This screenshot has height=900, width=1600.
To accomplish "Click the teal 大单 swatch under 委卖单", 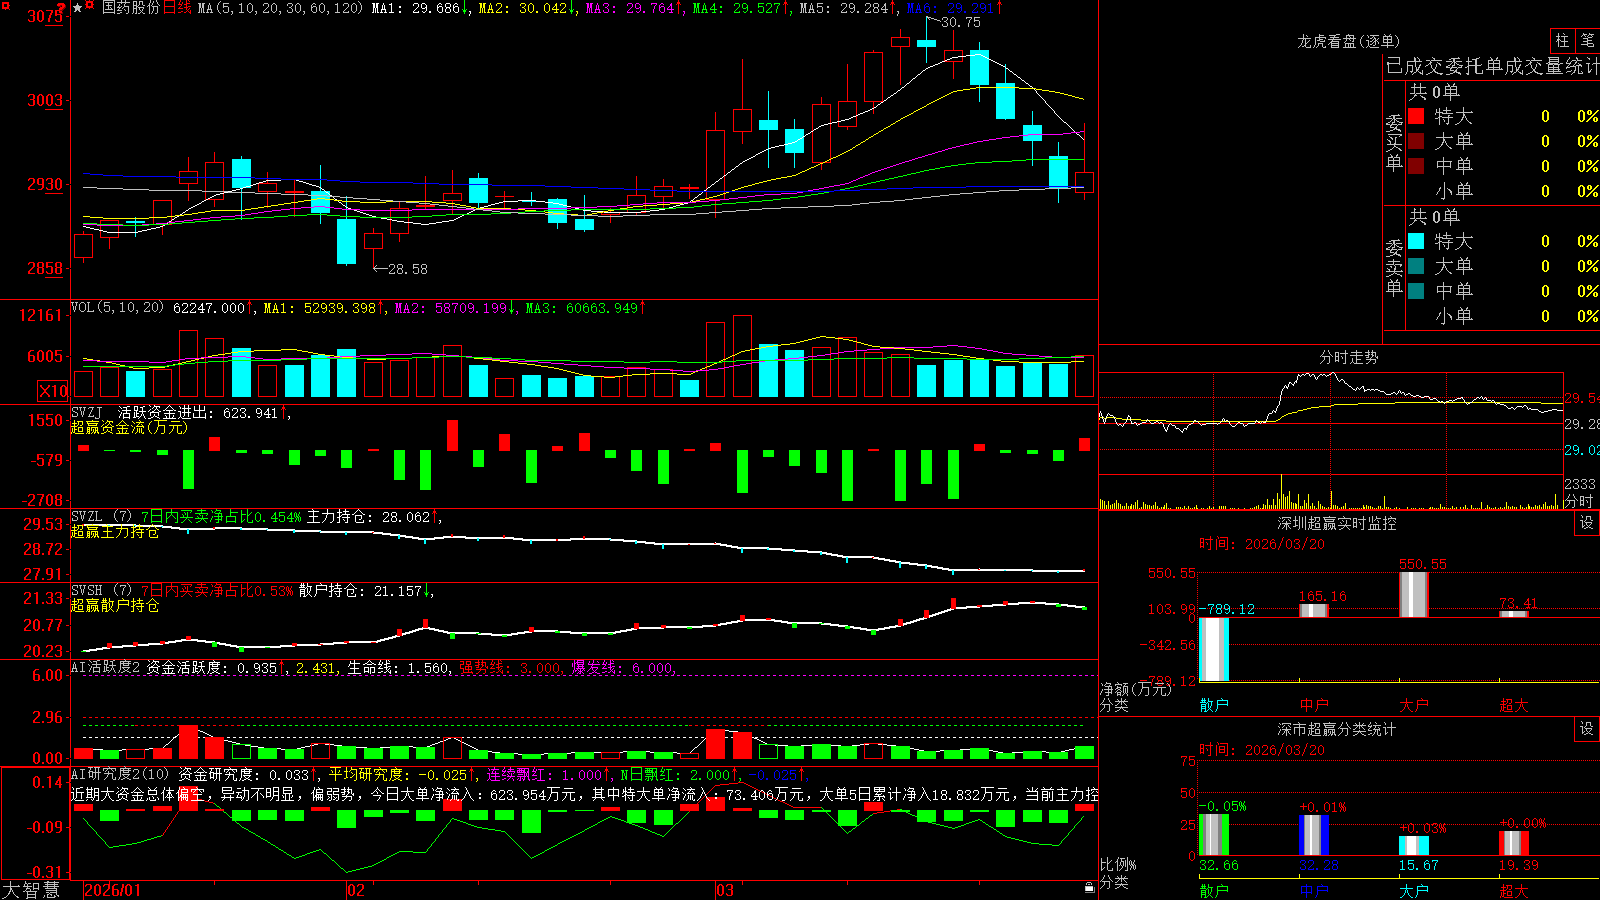I will coord(1416,266).
